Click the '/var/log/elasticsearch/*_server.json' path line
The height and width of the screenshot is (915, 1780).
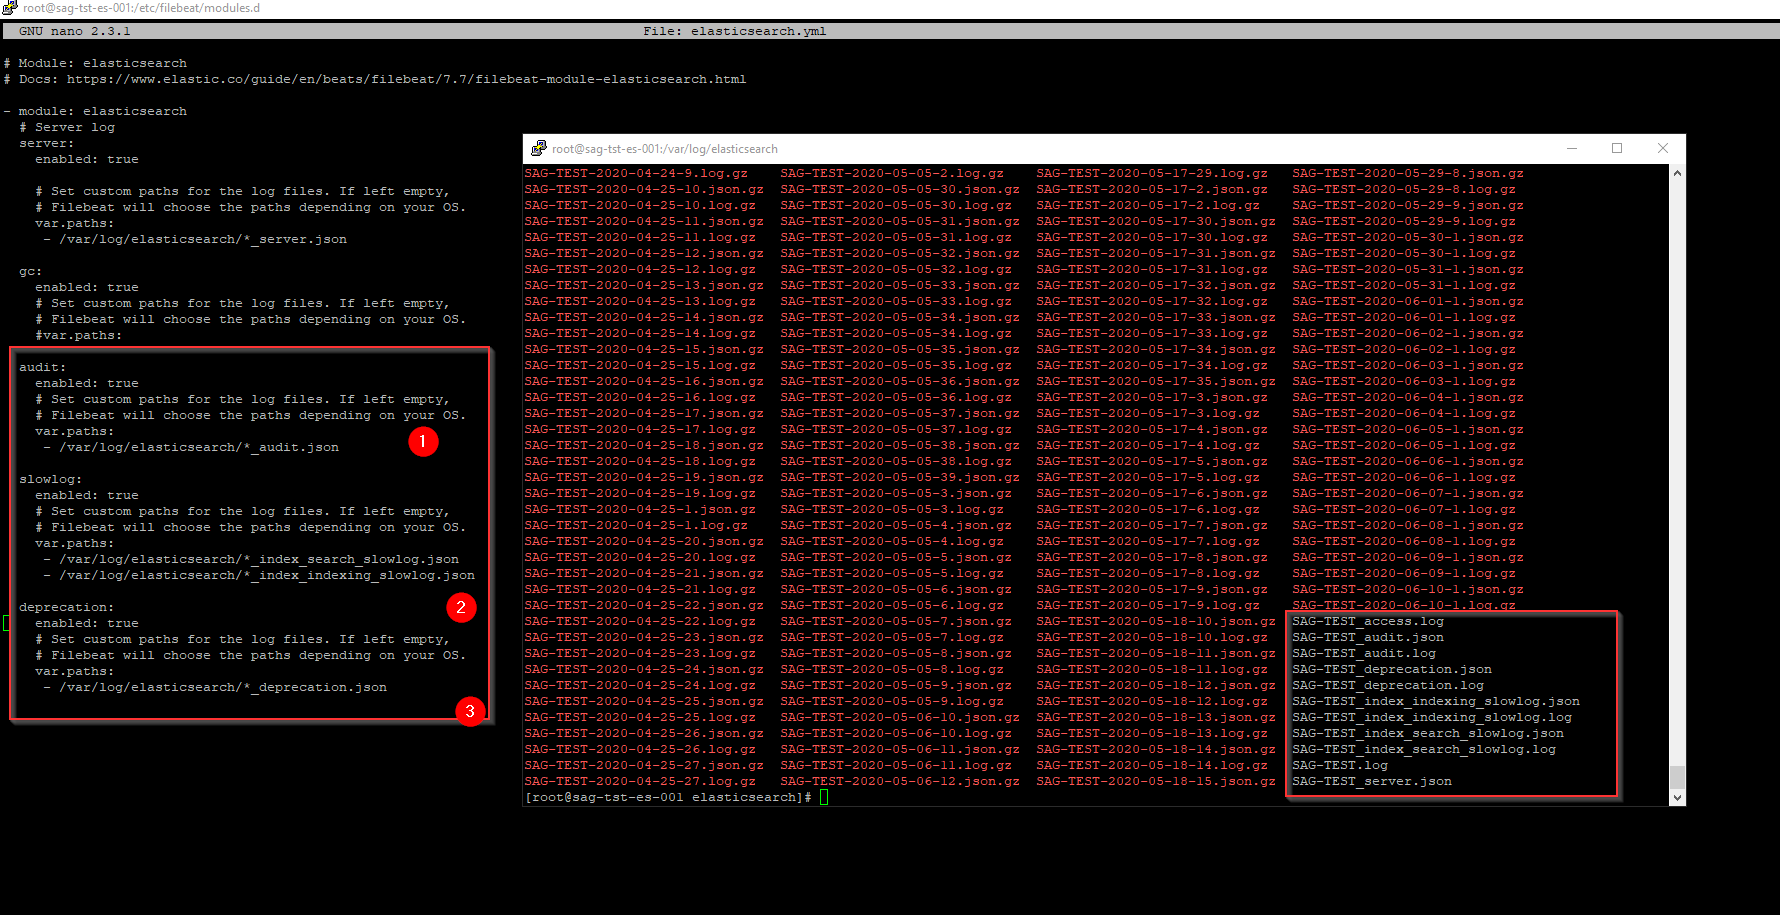(195, 239)
